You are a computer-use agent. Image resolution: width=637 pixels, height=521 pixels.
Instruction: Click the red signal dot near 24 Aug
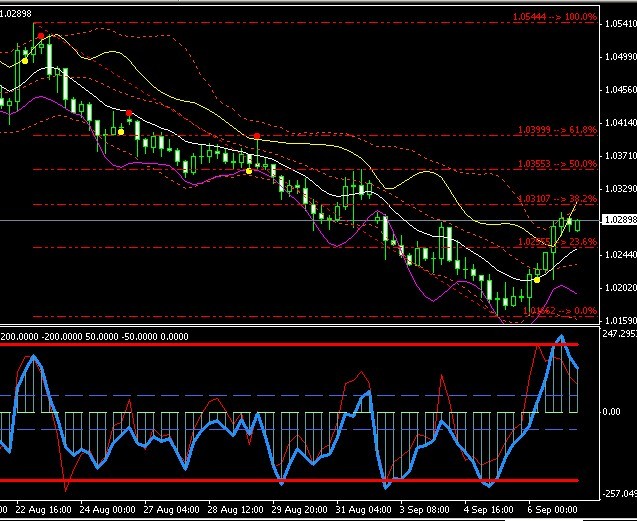click(129, 113)
